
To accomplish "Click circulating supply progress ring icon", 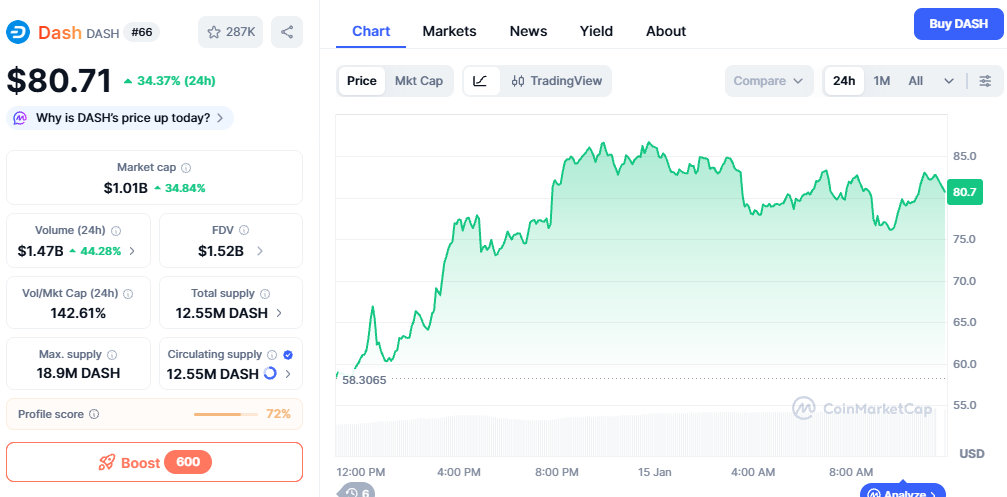I will click(270, 373).
